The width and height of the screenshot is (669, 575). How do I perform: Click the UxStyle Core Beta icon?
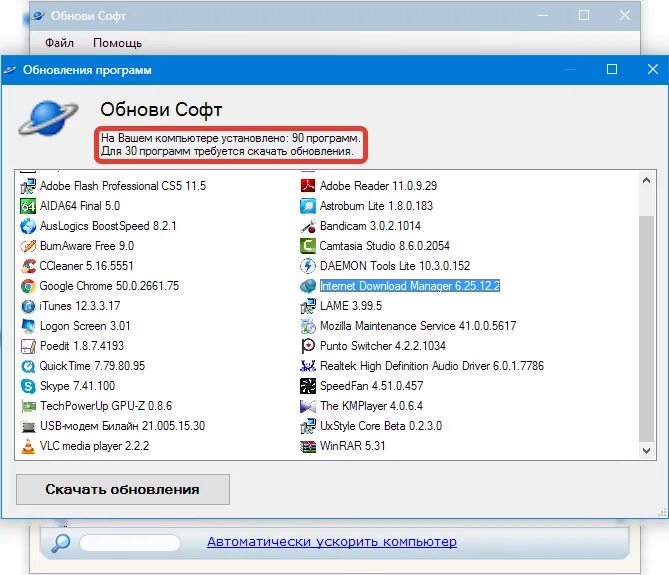click(308, 426)
